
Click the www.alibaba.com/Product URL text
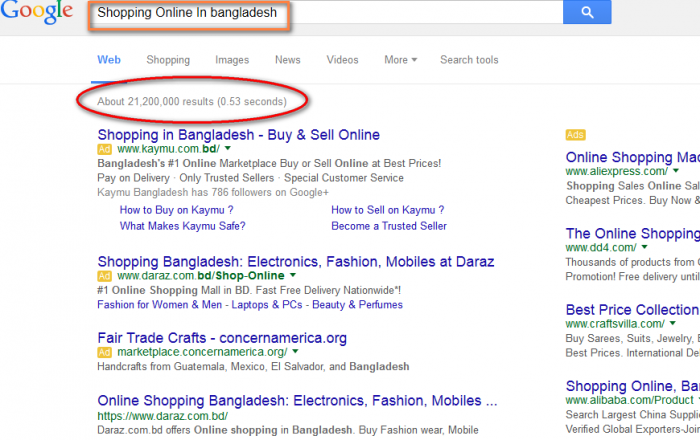629,400
